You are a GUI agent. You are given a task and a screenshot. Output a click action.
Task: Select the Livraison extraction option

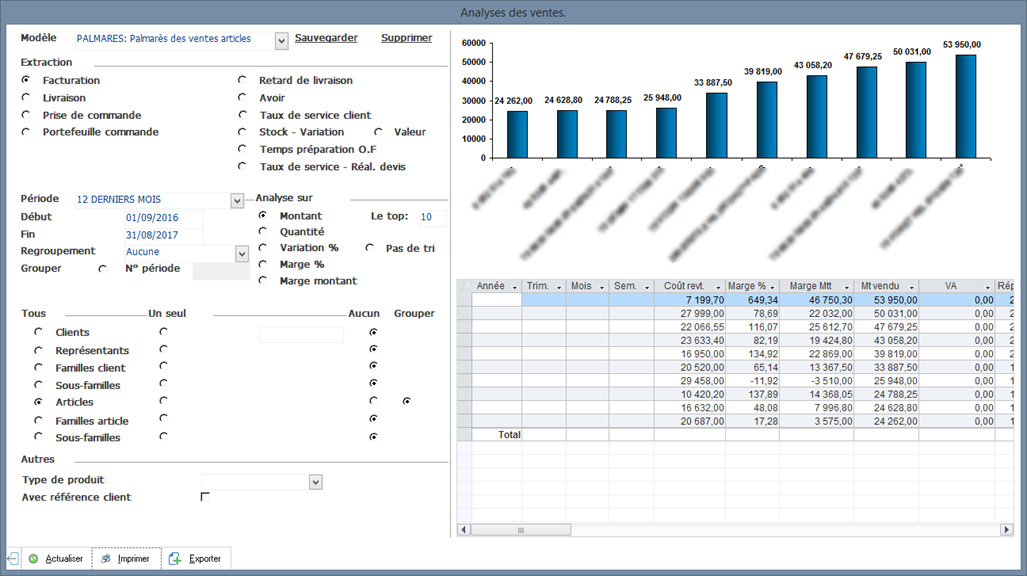[26, 98]
